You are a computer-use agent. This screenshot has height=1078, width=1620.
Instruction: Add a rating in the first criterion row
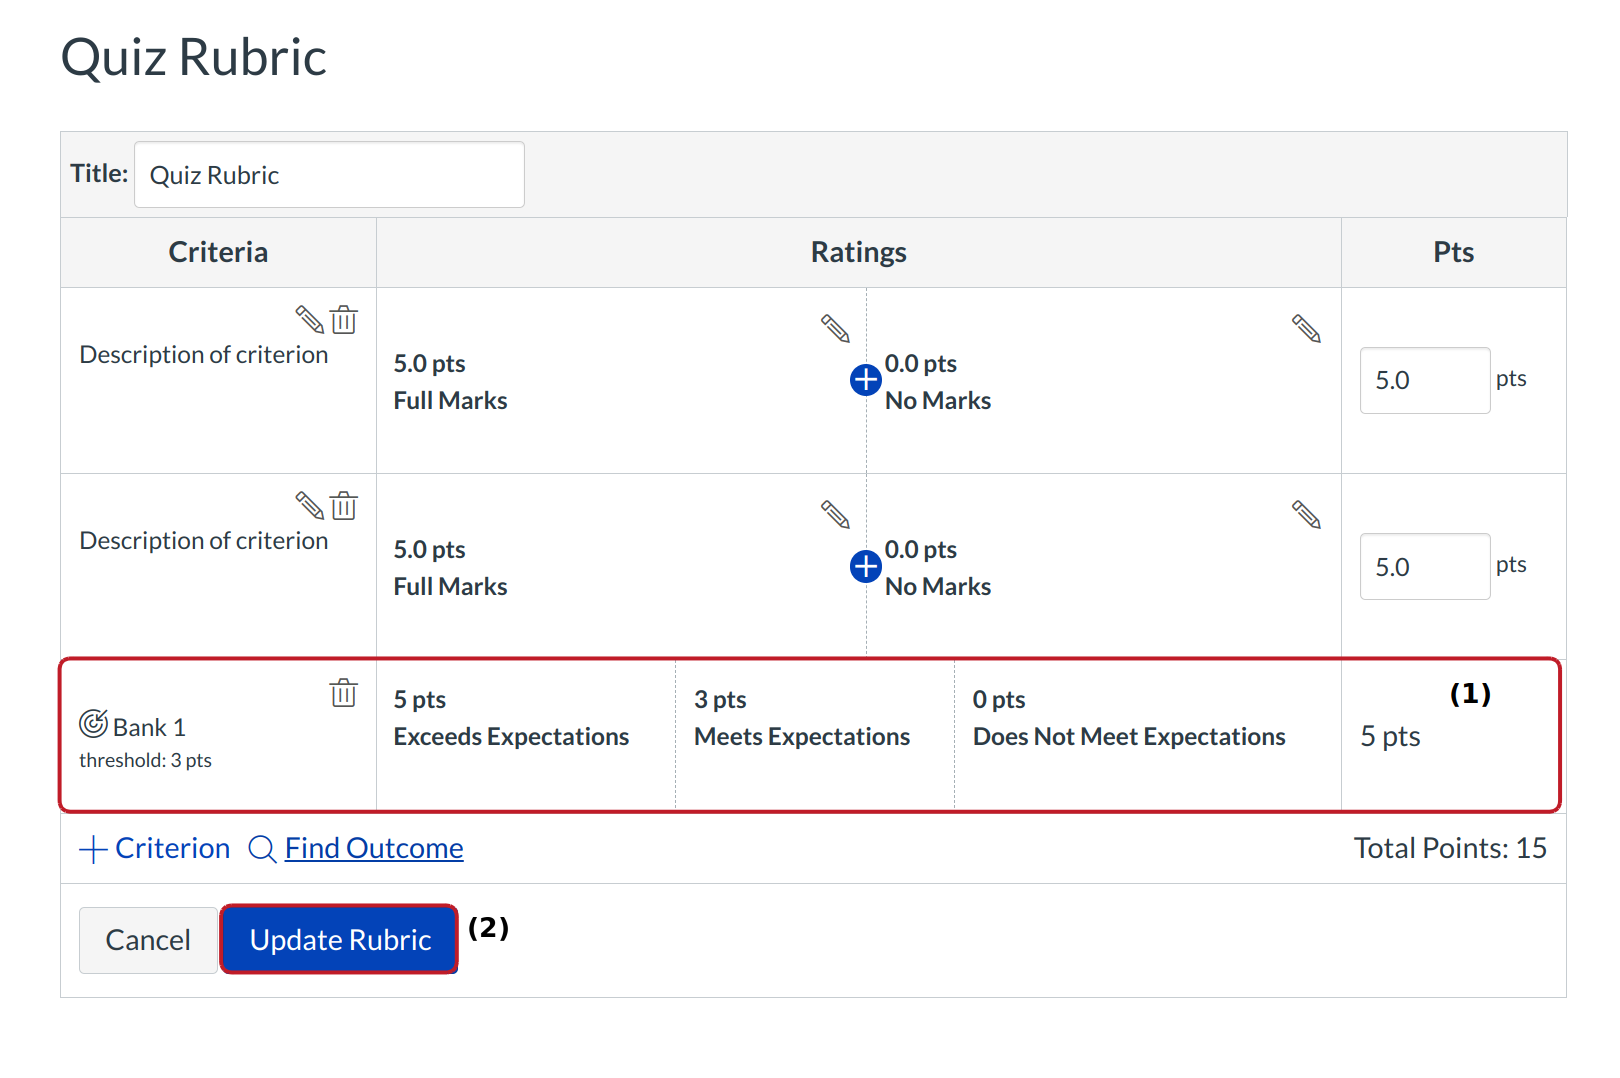[865, 380]
